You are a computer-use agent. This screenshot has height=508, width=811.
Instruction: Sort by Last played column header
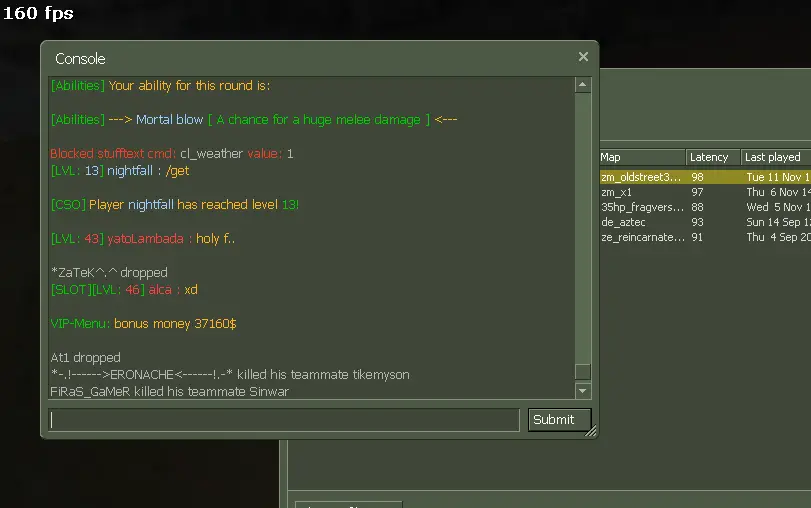click(x=775, y=157)
